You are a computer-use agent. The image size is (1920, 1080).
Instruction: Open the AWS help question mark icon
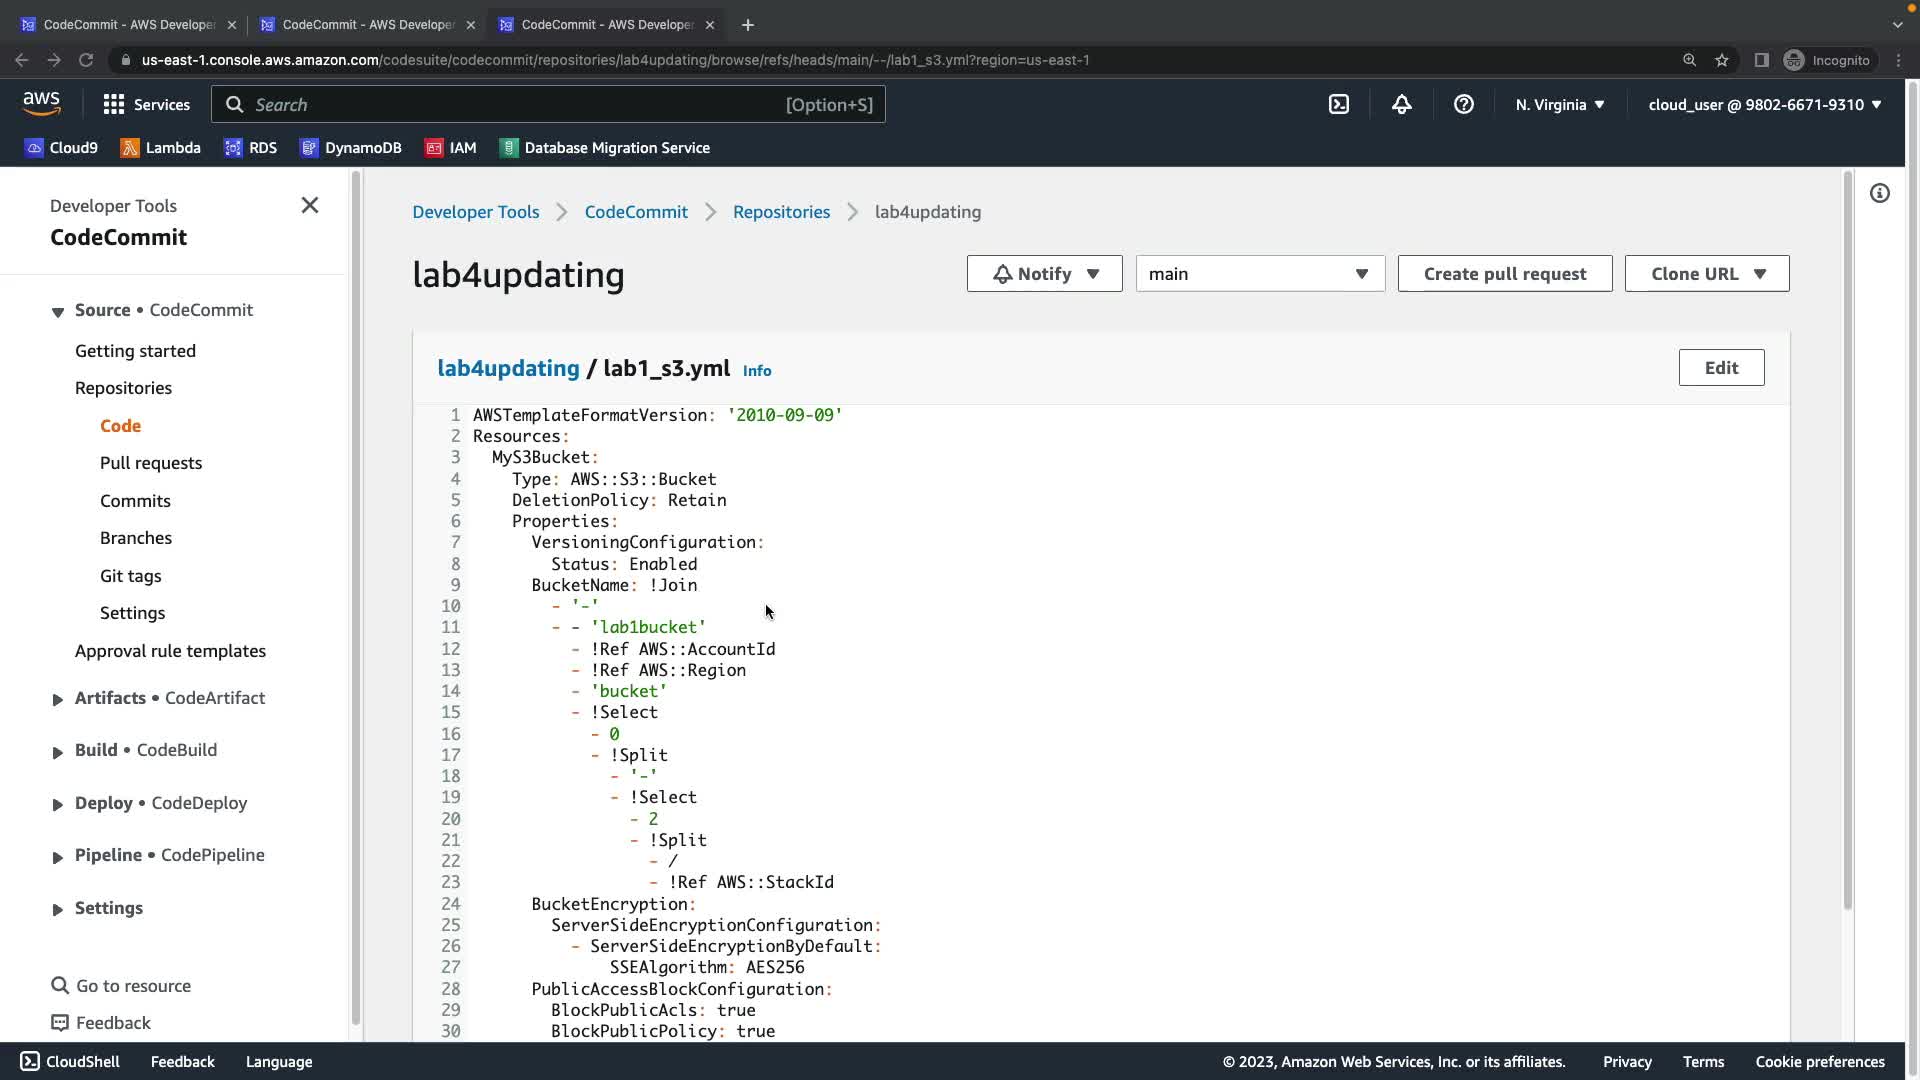[1463, 104]
